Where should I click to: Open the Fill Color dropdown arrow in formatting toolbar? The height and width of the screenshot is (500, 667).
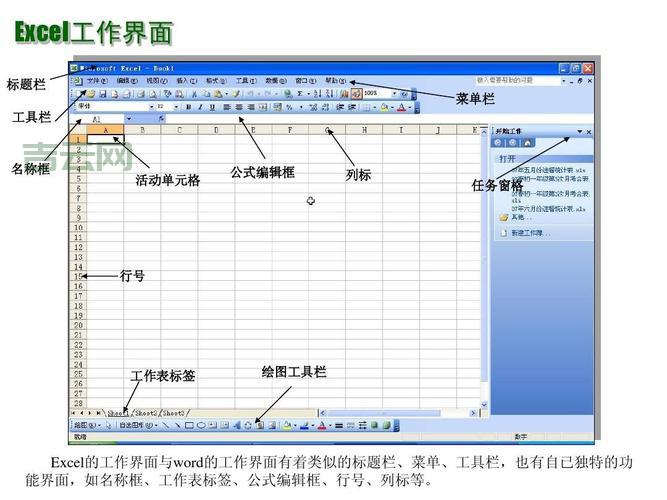pyautogui.click(x=392, y=107)
